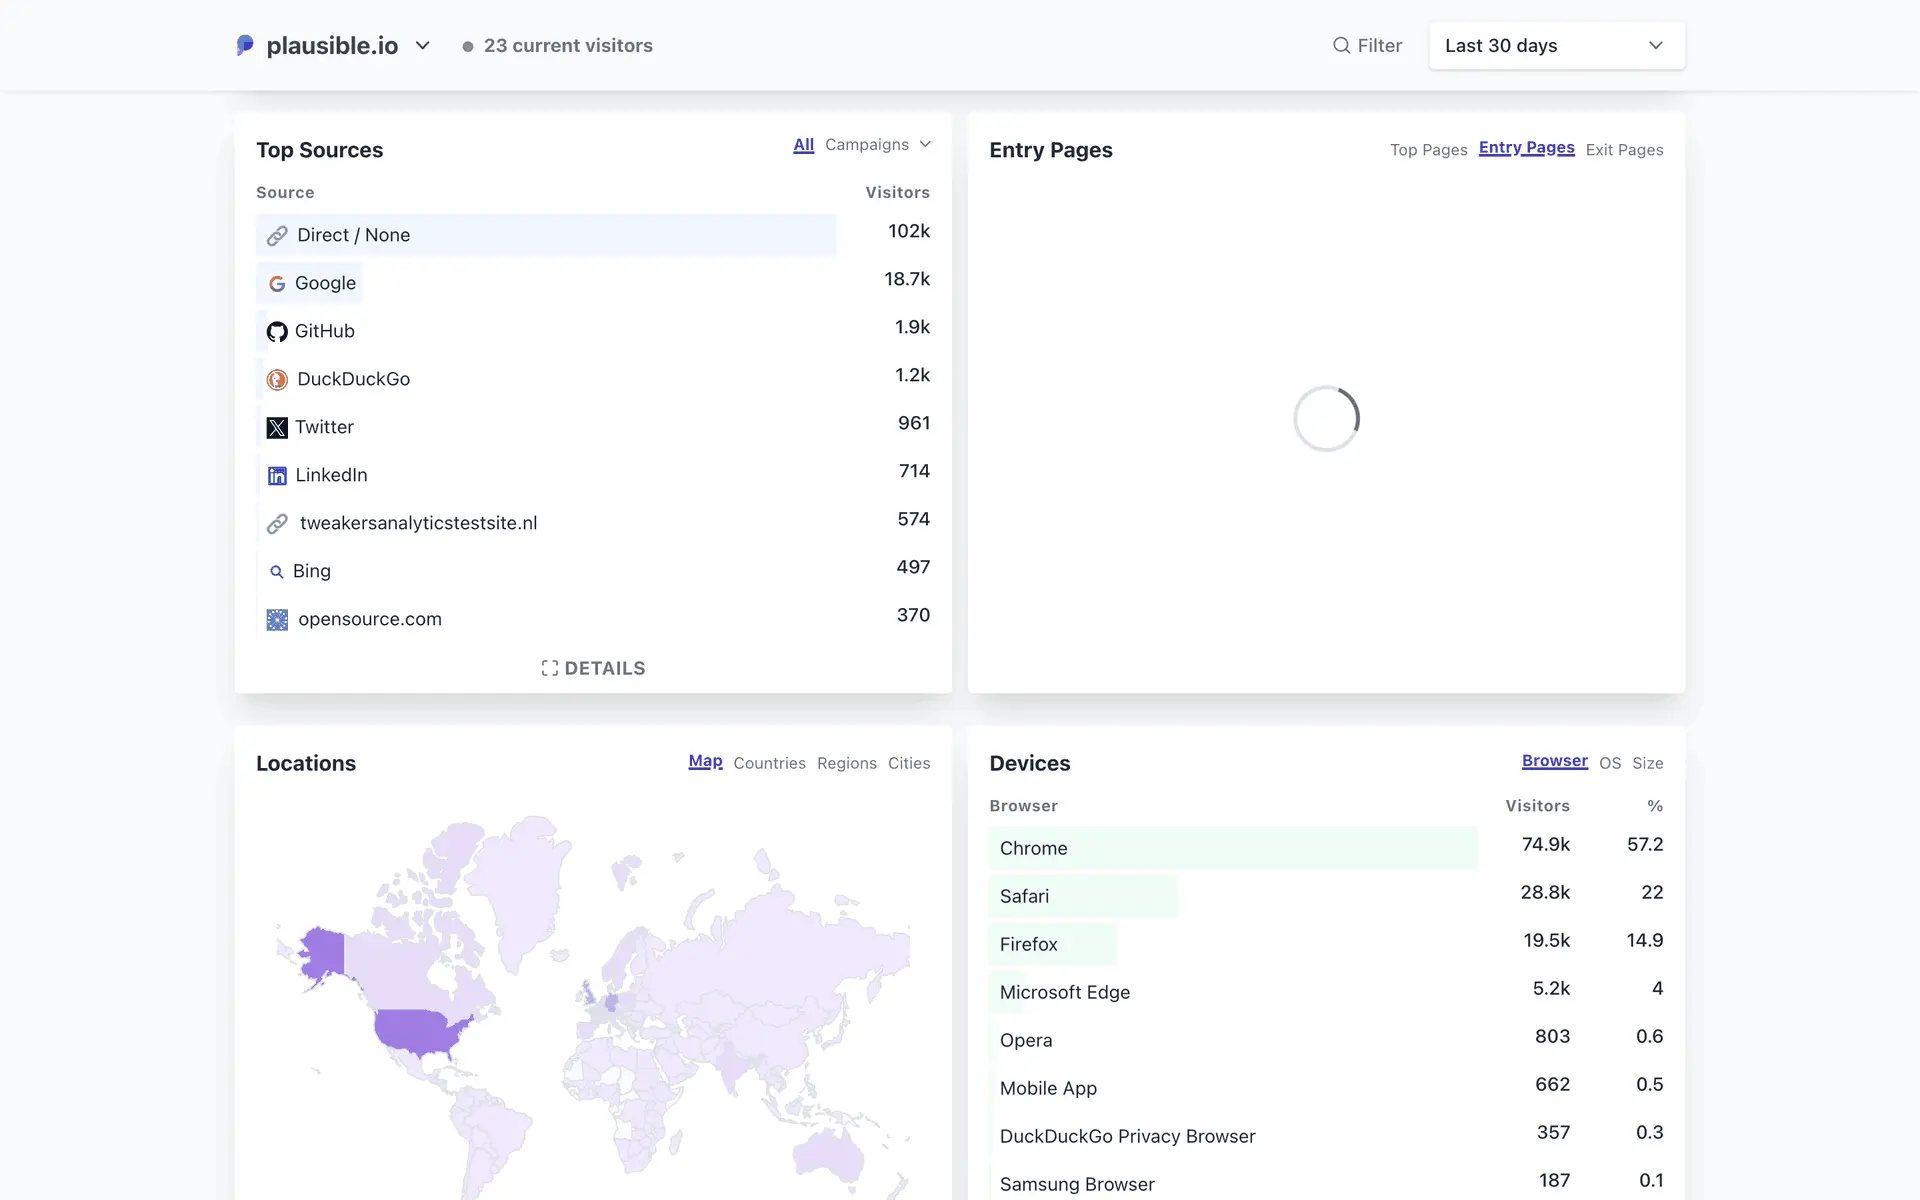The height and width of the screenshot is (1200, 1920).
Task: Click the GitHub octocat icon
Action: pyautogui.click(x=277, y=332)
